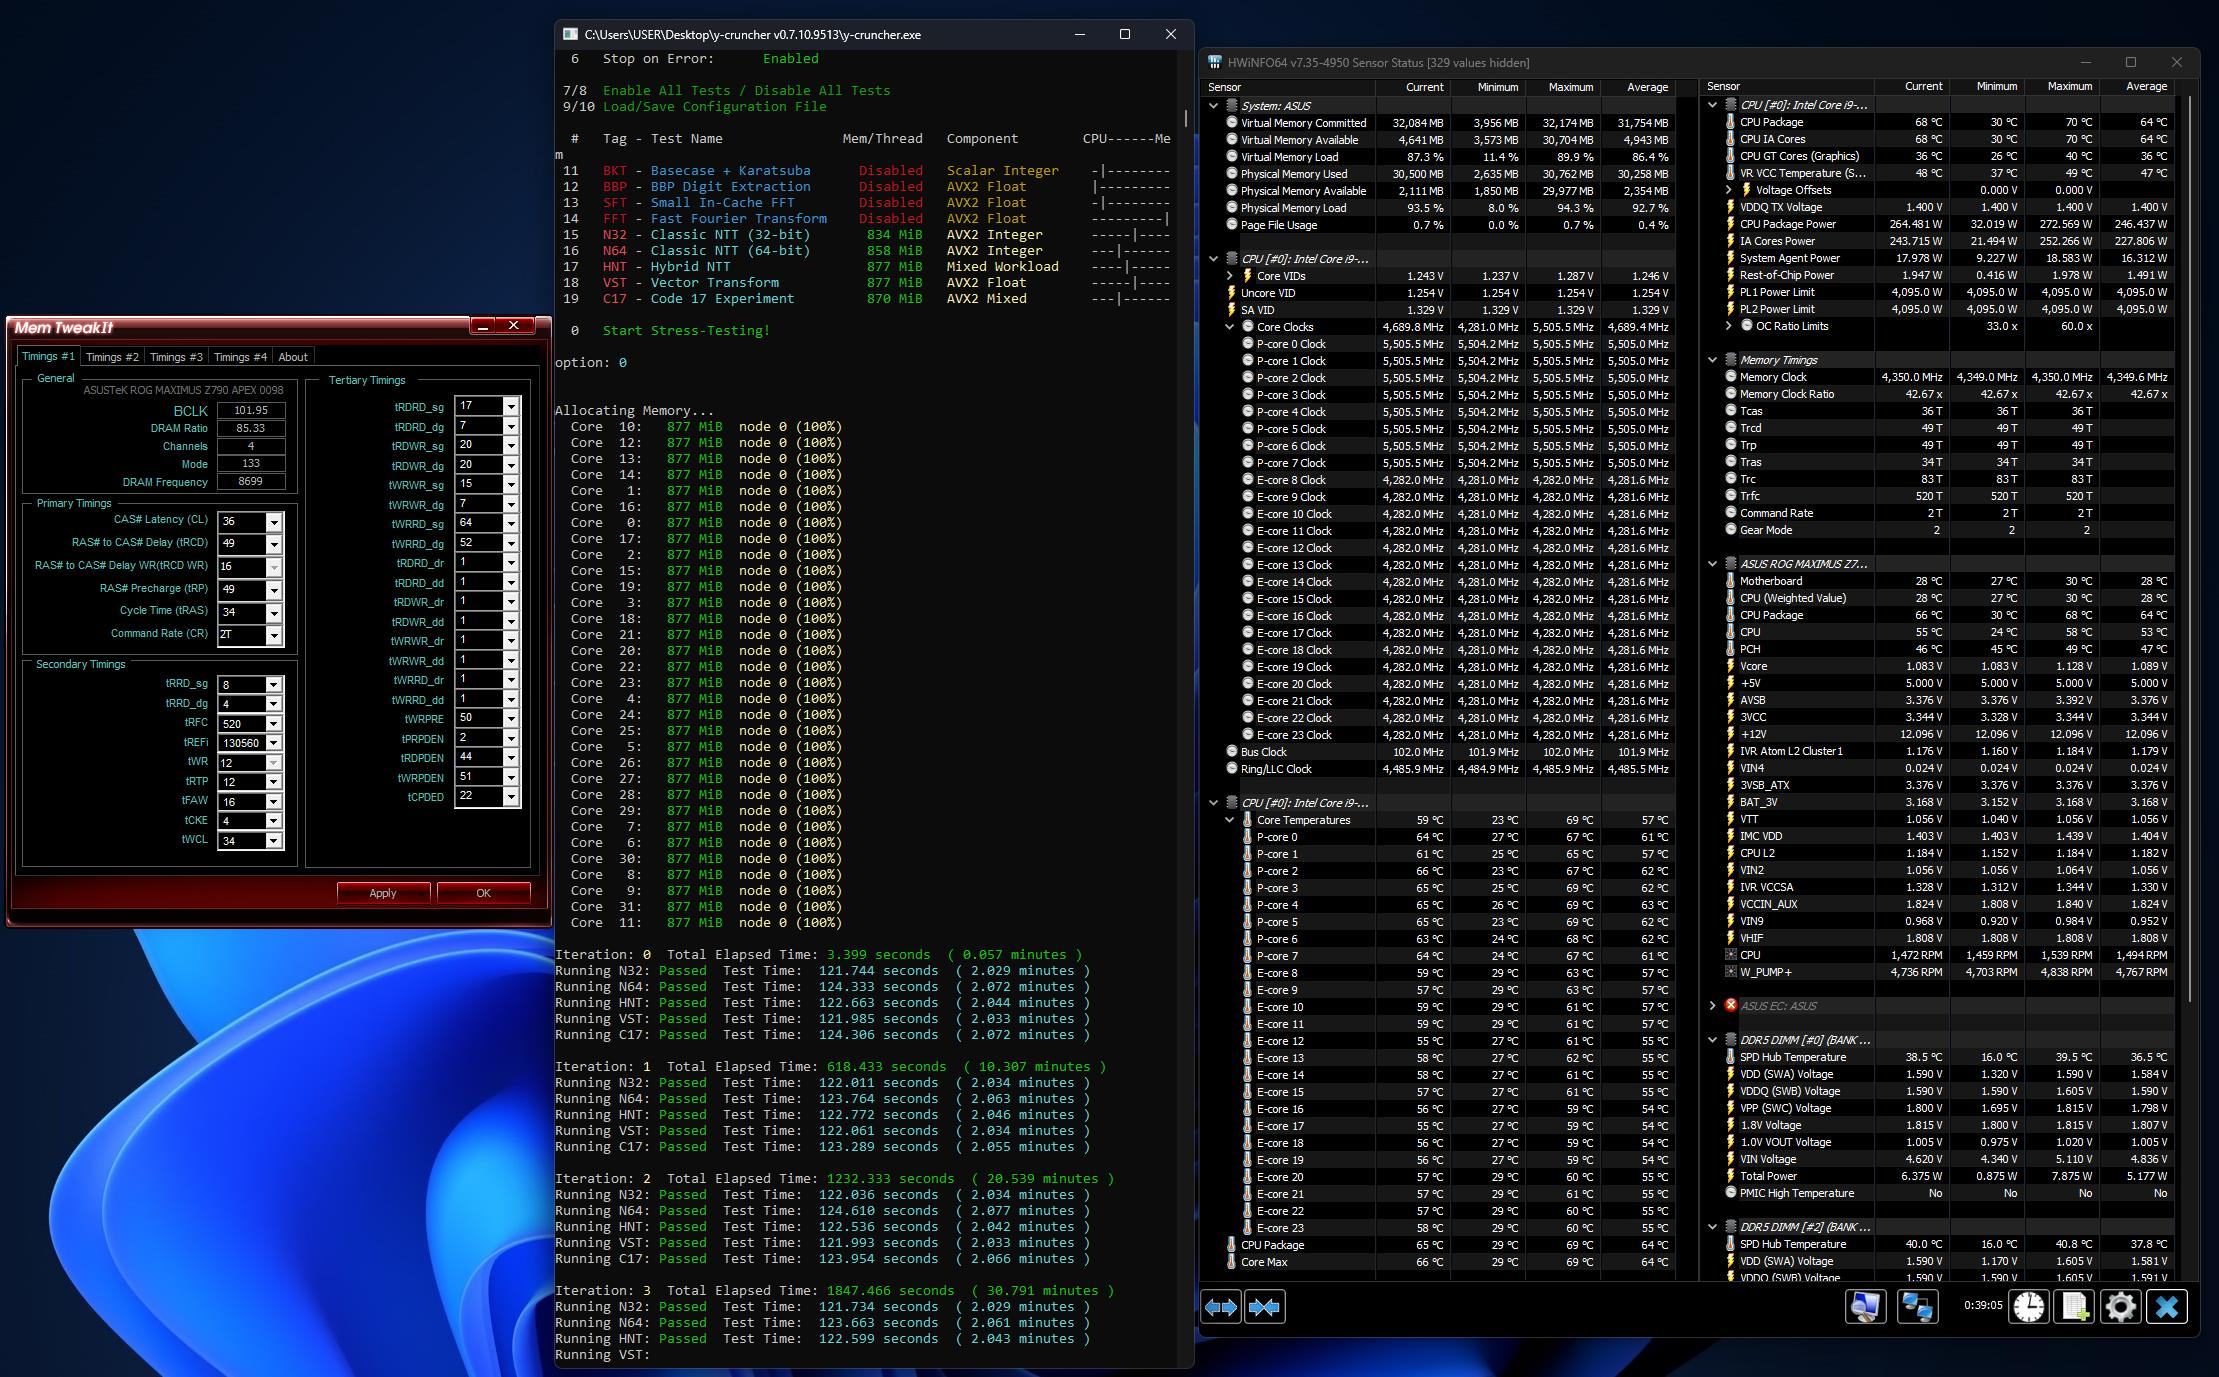2219x1377 pixels.
Task: Click HWiNFO right pane scrollbar
Action: tap(2188, 550)
